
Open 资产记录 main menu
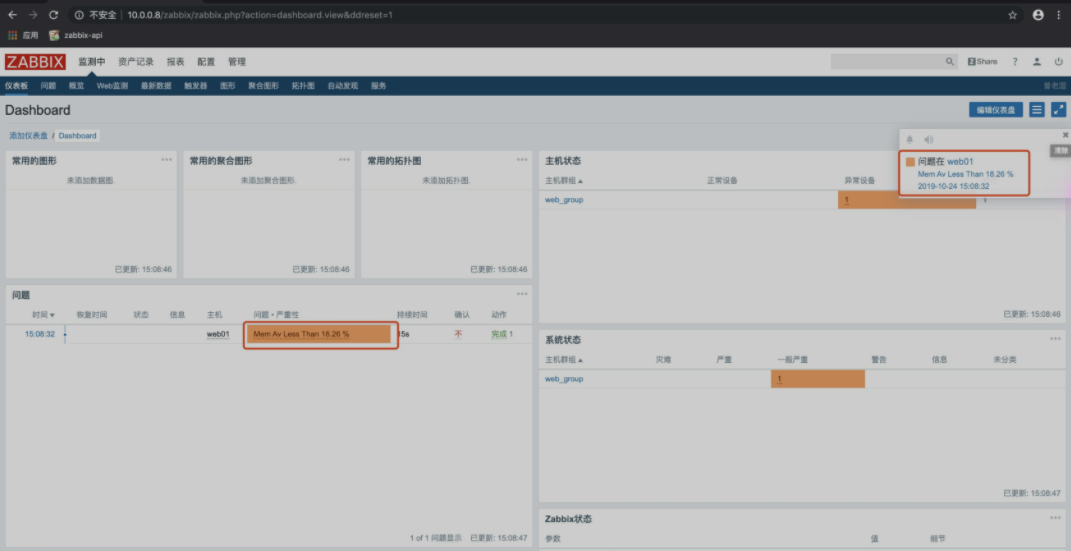coord(136,61)
